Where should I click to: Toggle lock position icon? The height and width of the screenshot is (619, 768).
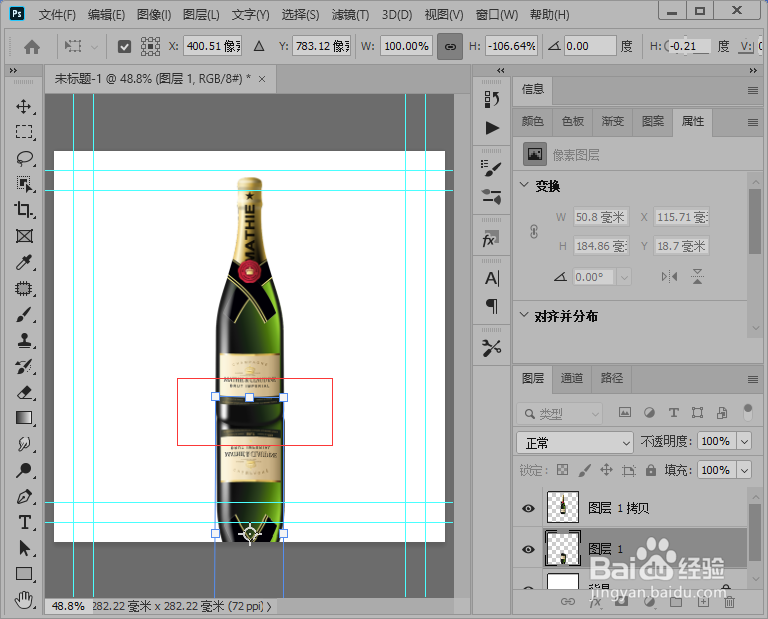click(x=606, y=470)
